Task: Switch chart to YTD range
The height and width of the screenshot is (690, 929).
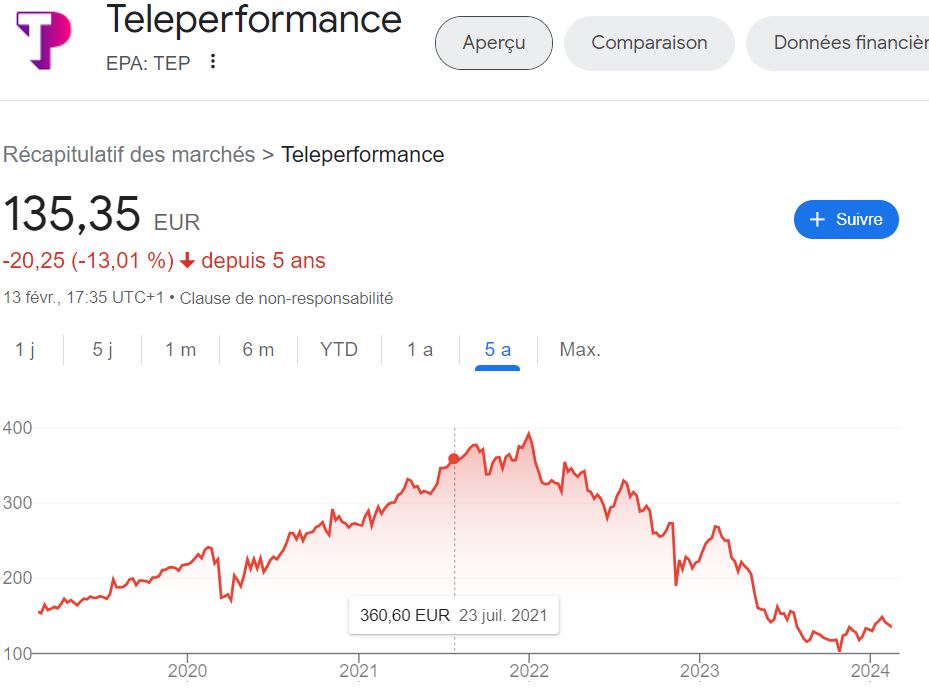Action: [x=338, y=350]
